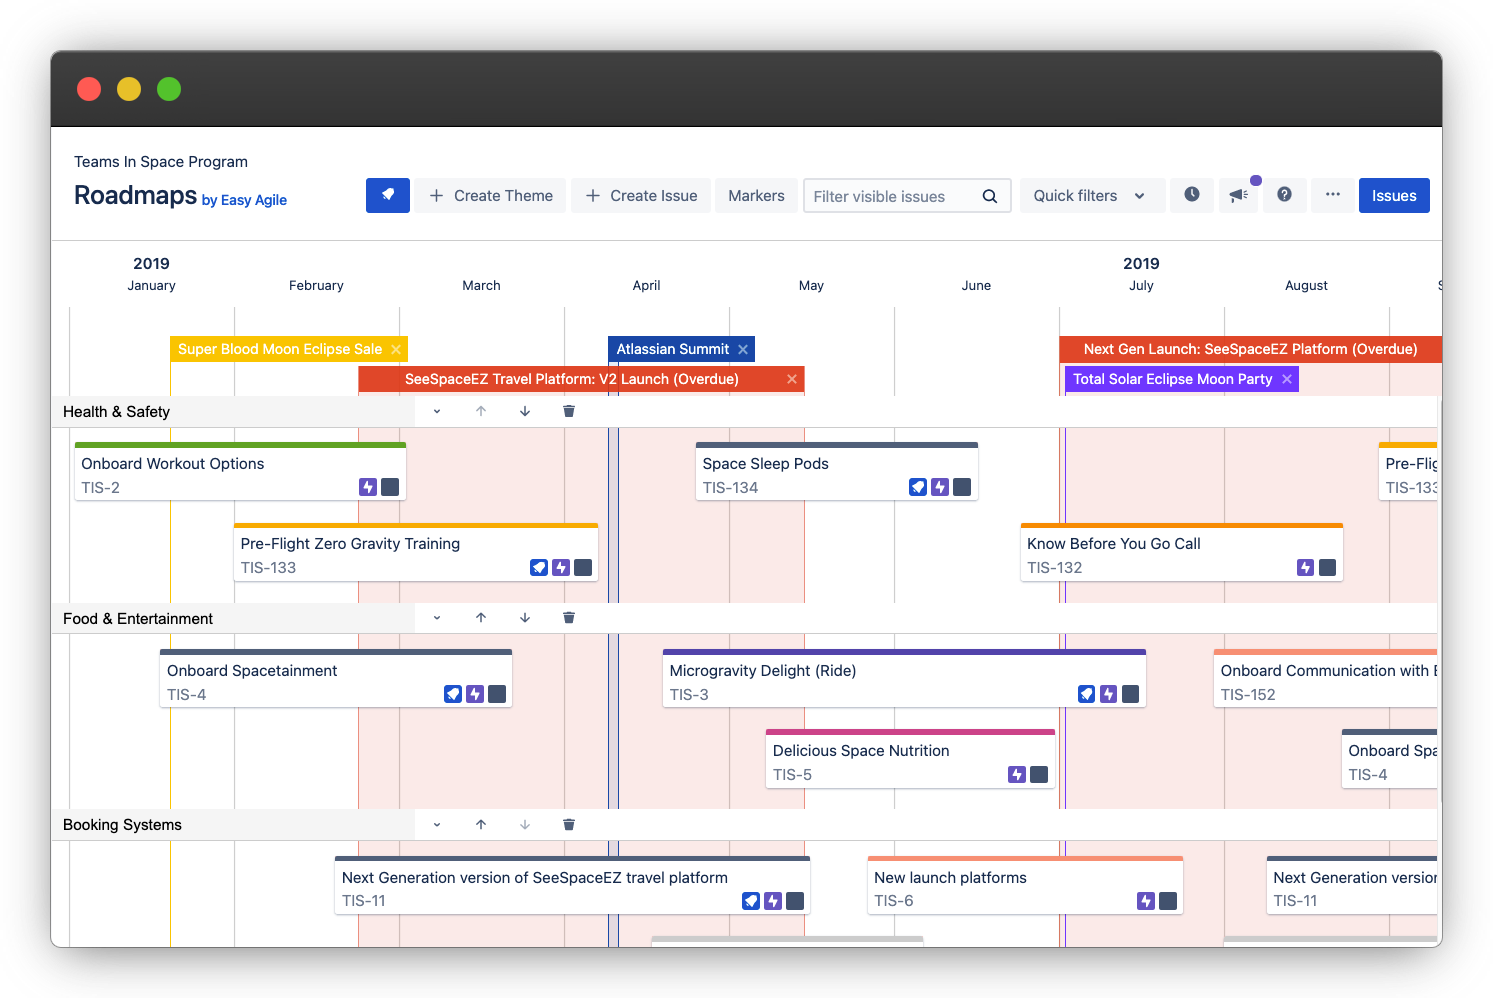The width and height of the screenshot is (1493, 998).
Task: Open help via the question mark icon
Action: [1284, 195]
